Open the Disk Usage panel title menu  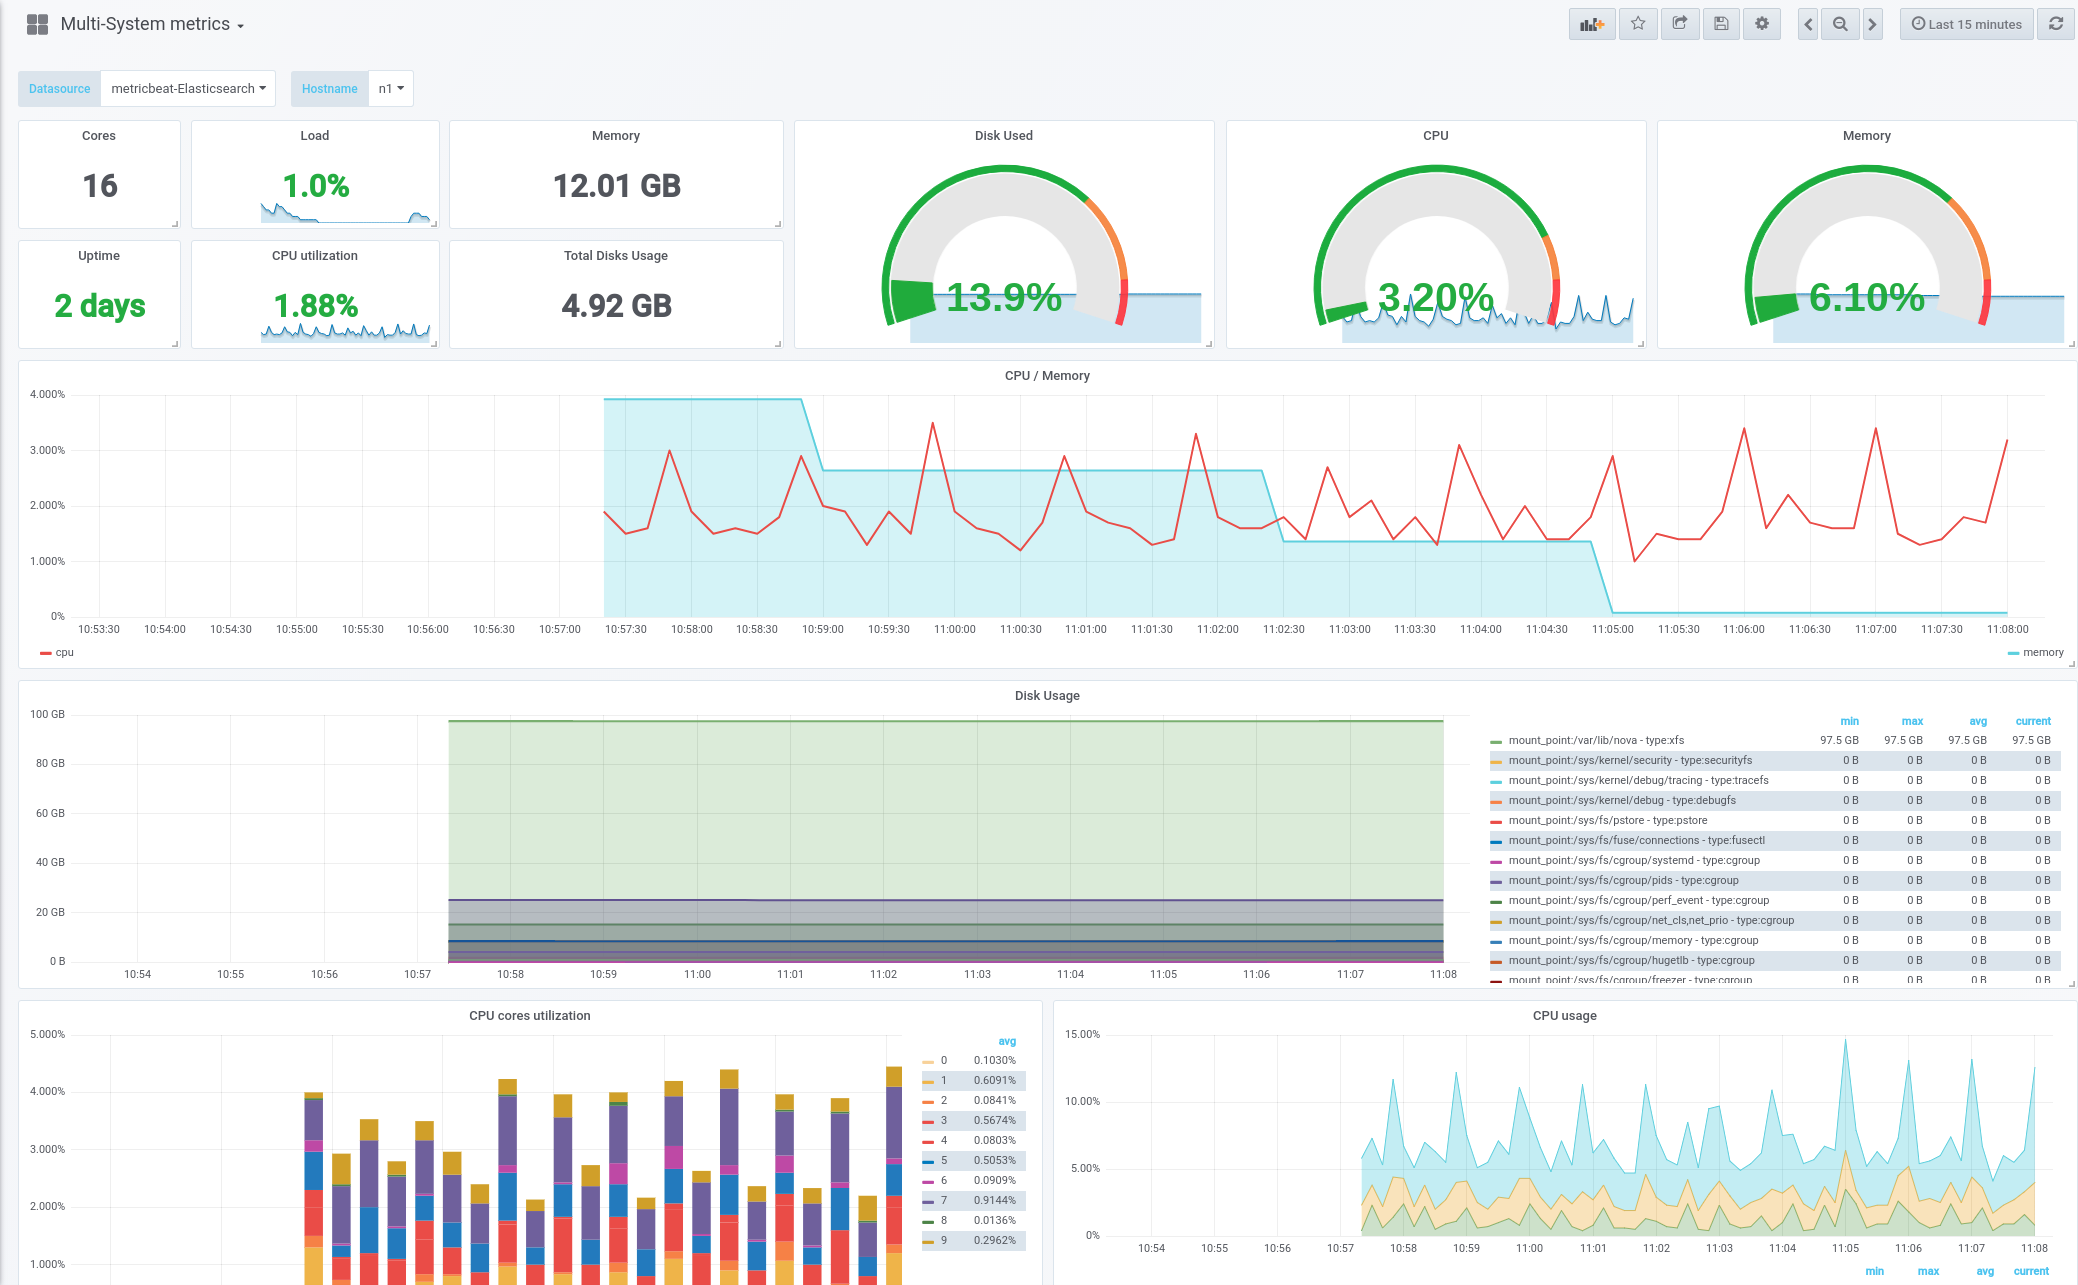coord(1047,696)
